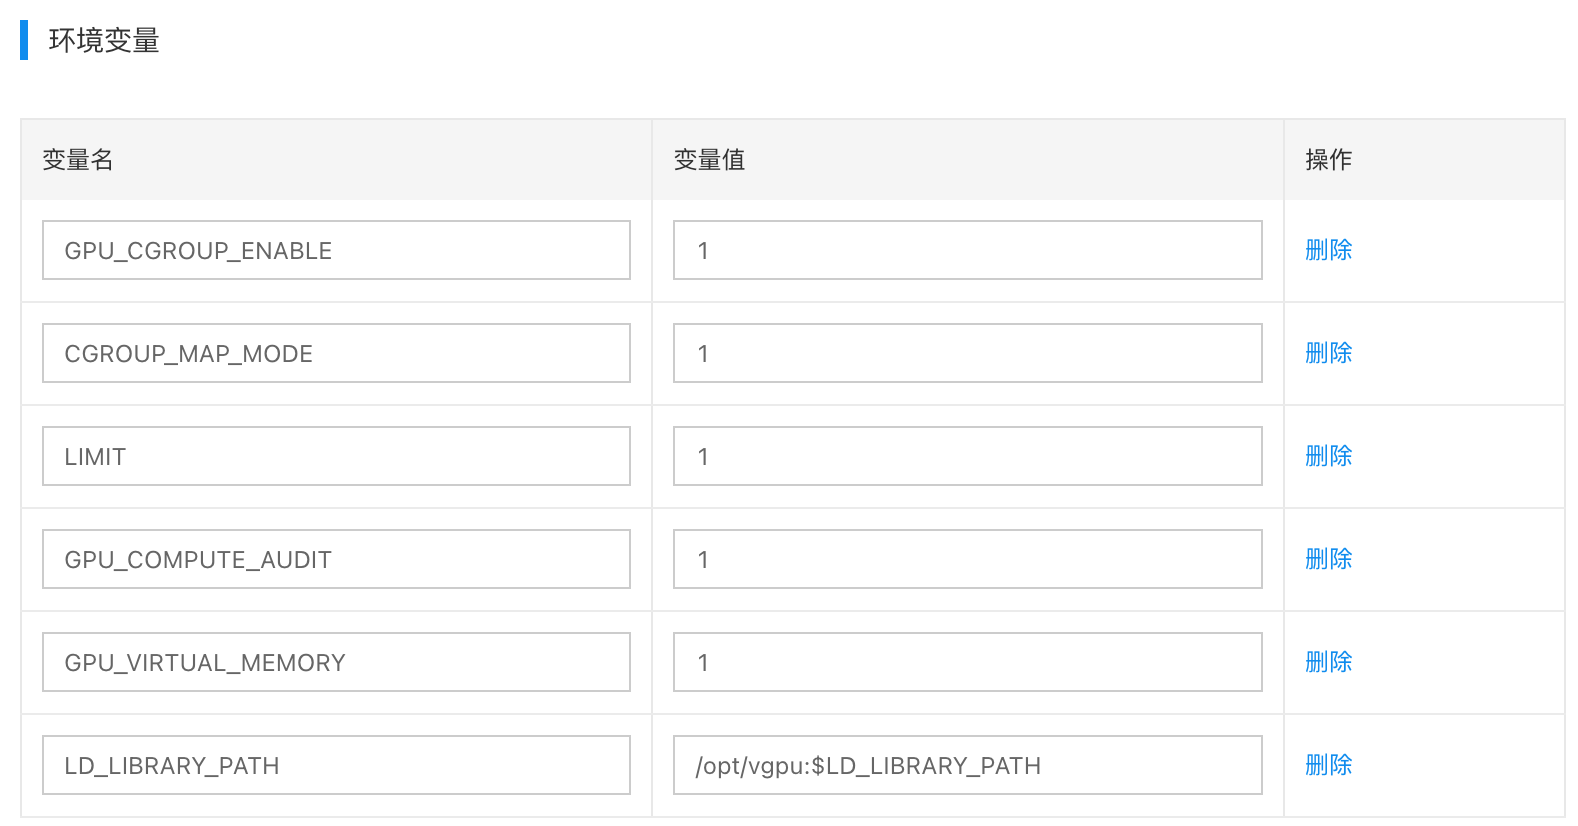Edit the LIMIT variable name field
The height and width of the screenshot is (826, 1578).
(336, 456)
